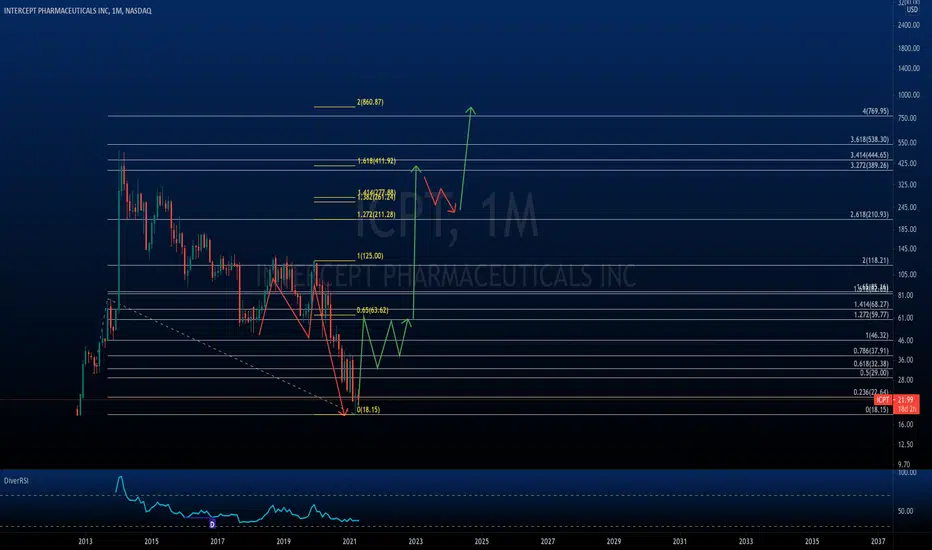The height and width of the screenshot is (550, 932).
Task: Select the 105.00 price axis label
Action: pyautogui.click(x=907, y=275)
